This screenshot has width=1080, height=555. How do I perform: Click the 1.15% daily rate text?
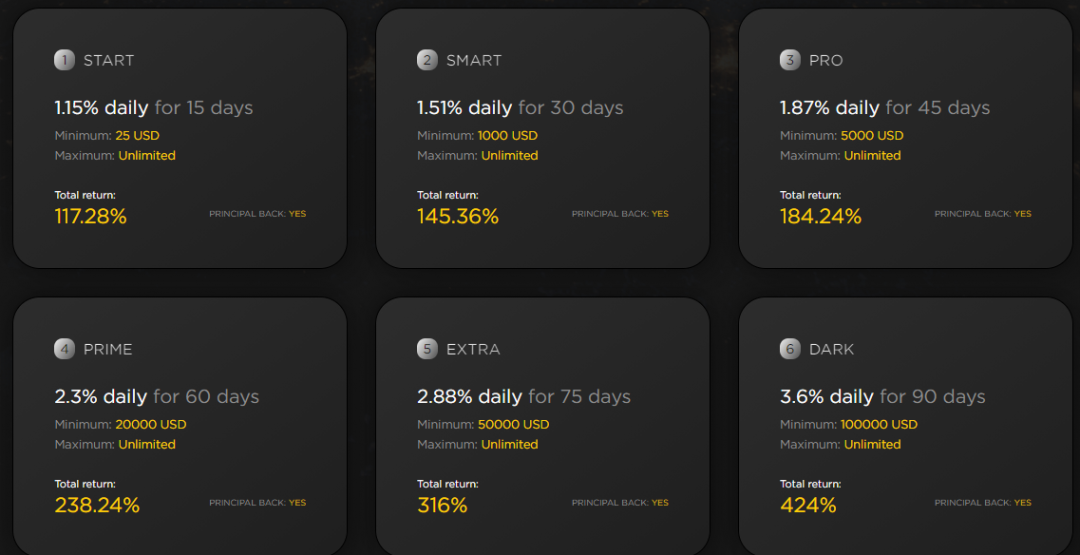click(x=101, y=108)
